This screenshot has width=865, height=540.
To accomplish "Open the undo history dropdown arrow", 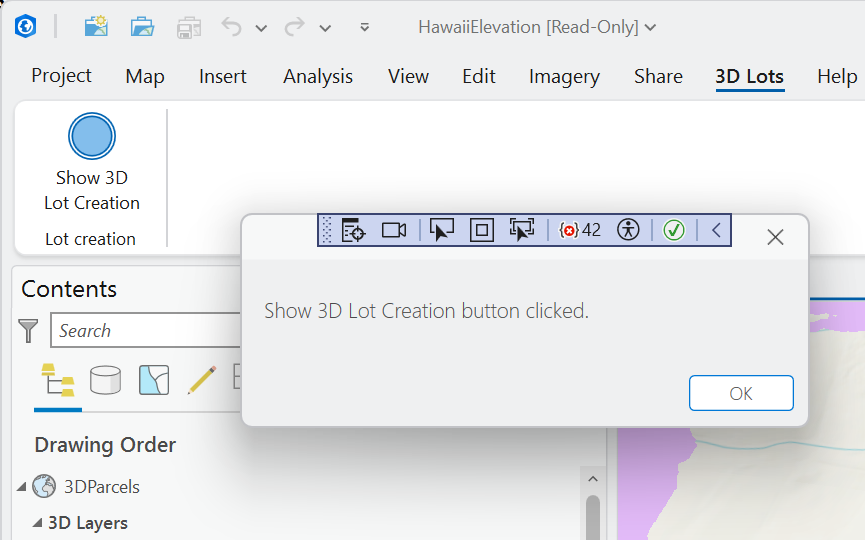I will (261, 28).
